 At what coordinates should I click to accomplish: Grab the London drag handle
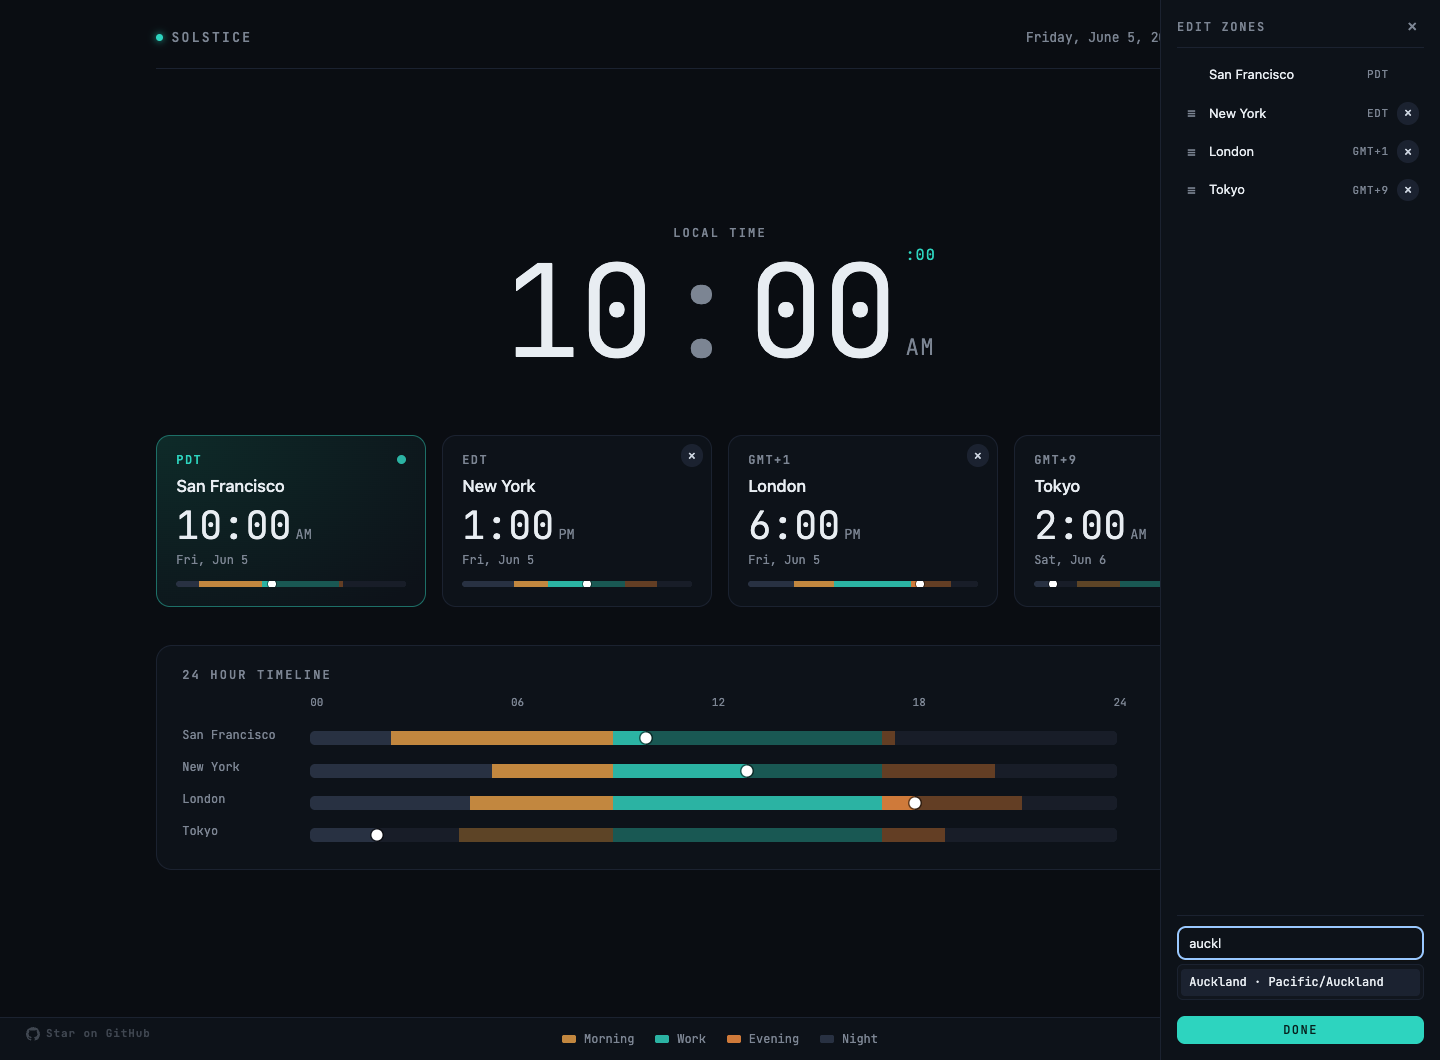tap(1191, 152)
